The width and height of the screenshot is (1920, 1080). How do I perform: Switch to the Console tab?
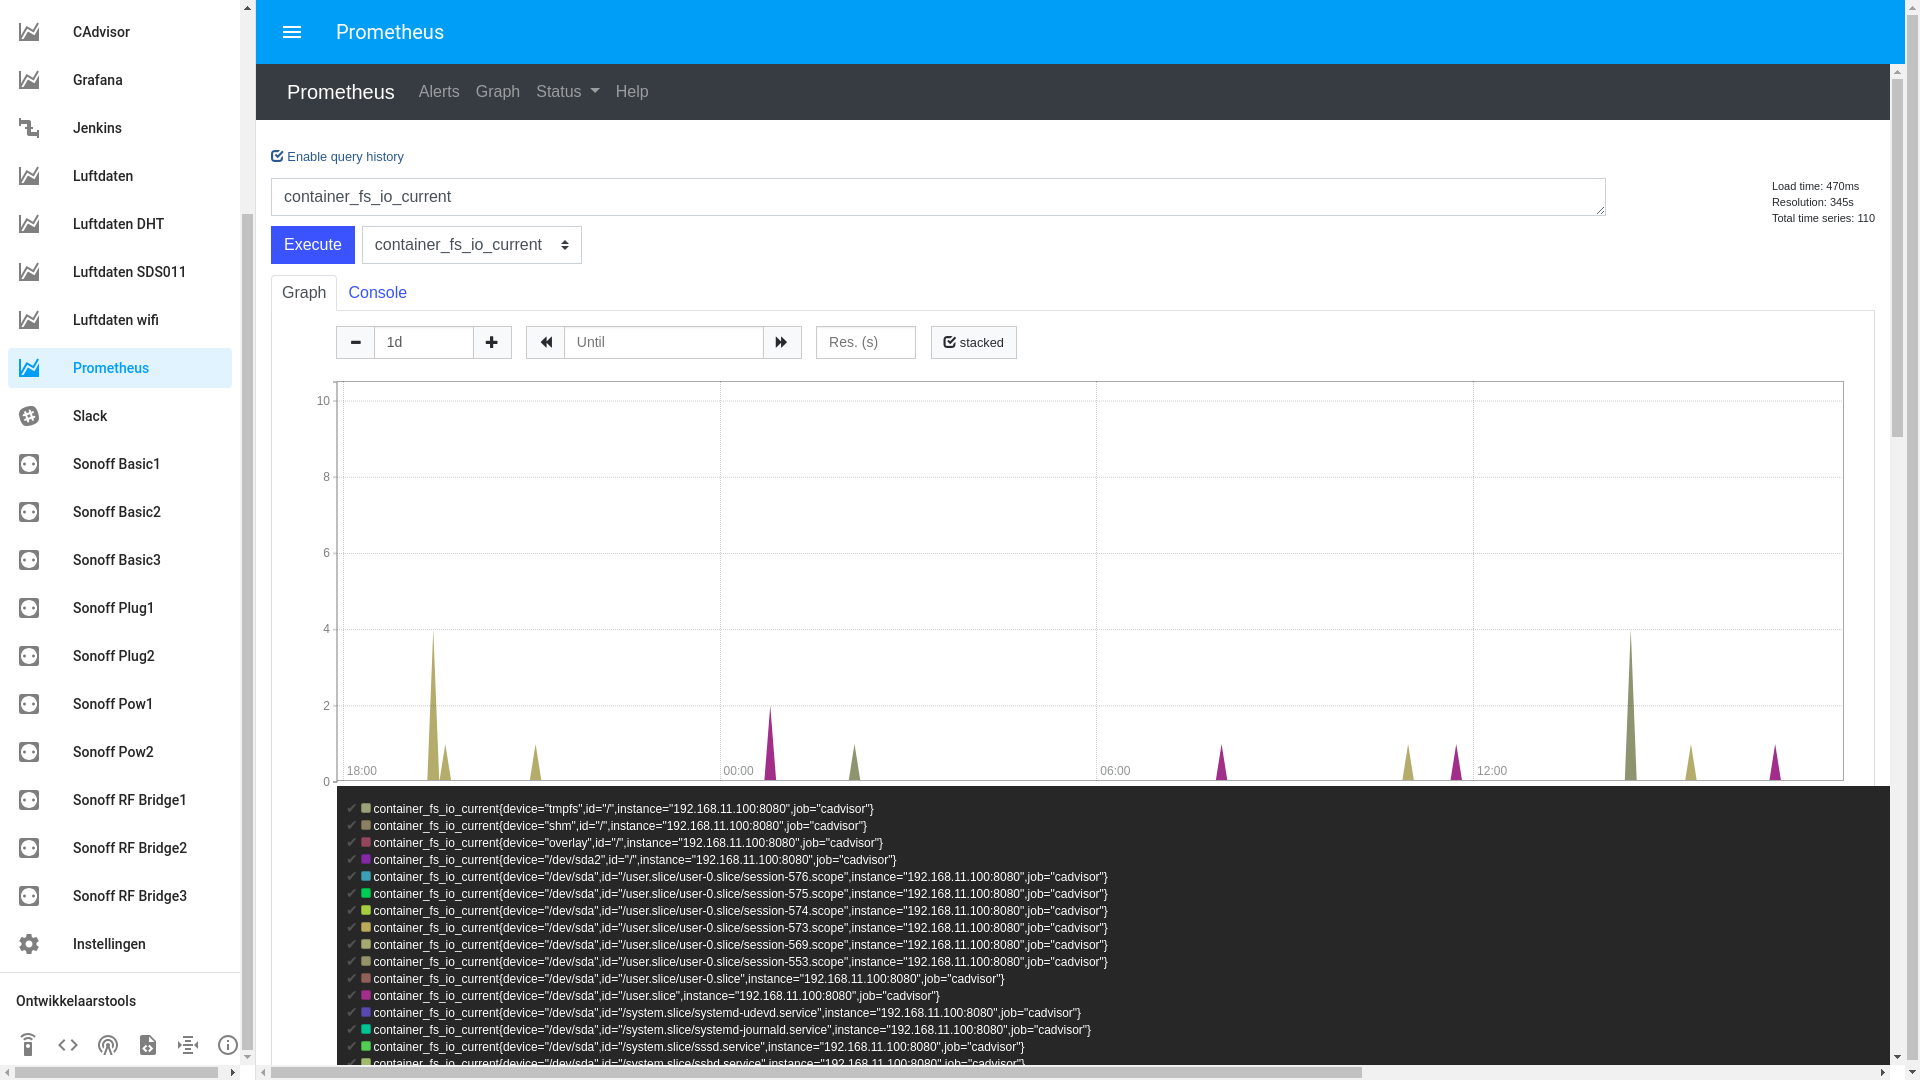(x=377, y=293)
